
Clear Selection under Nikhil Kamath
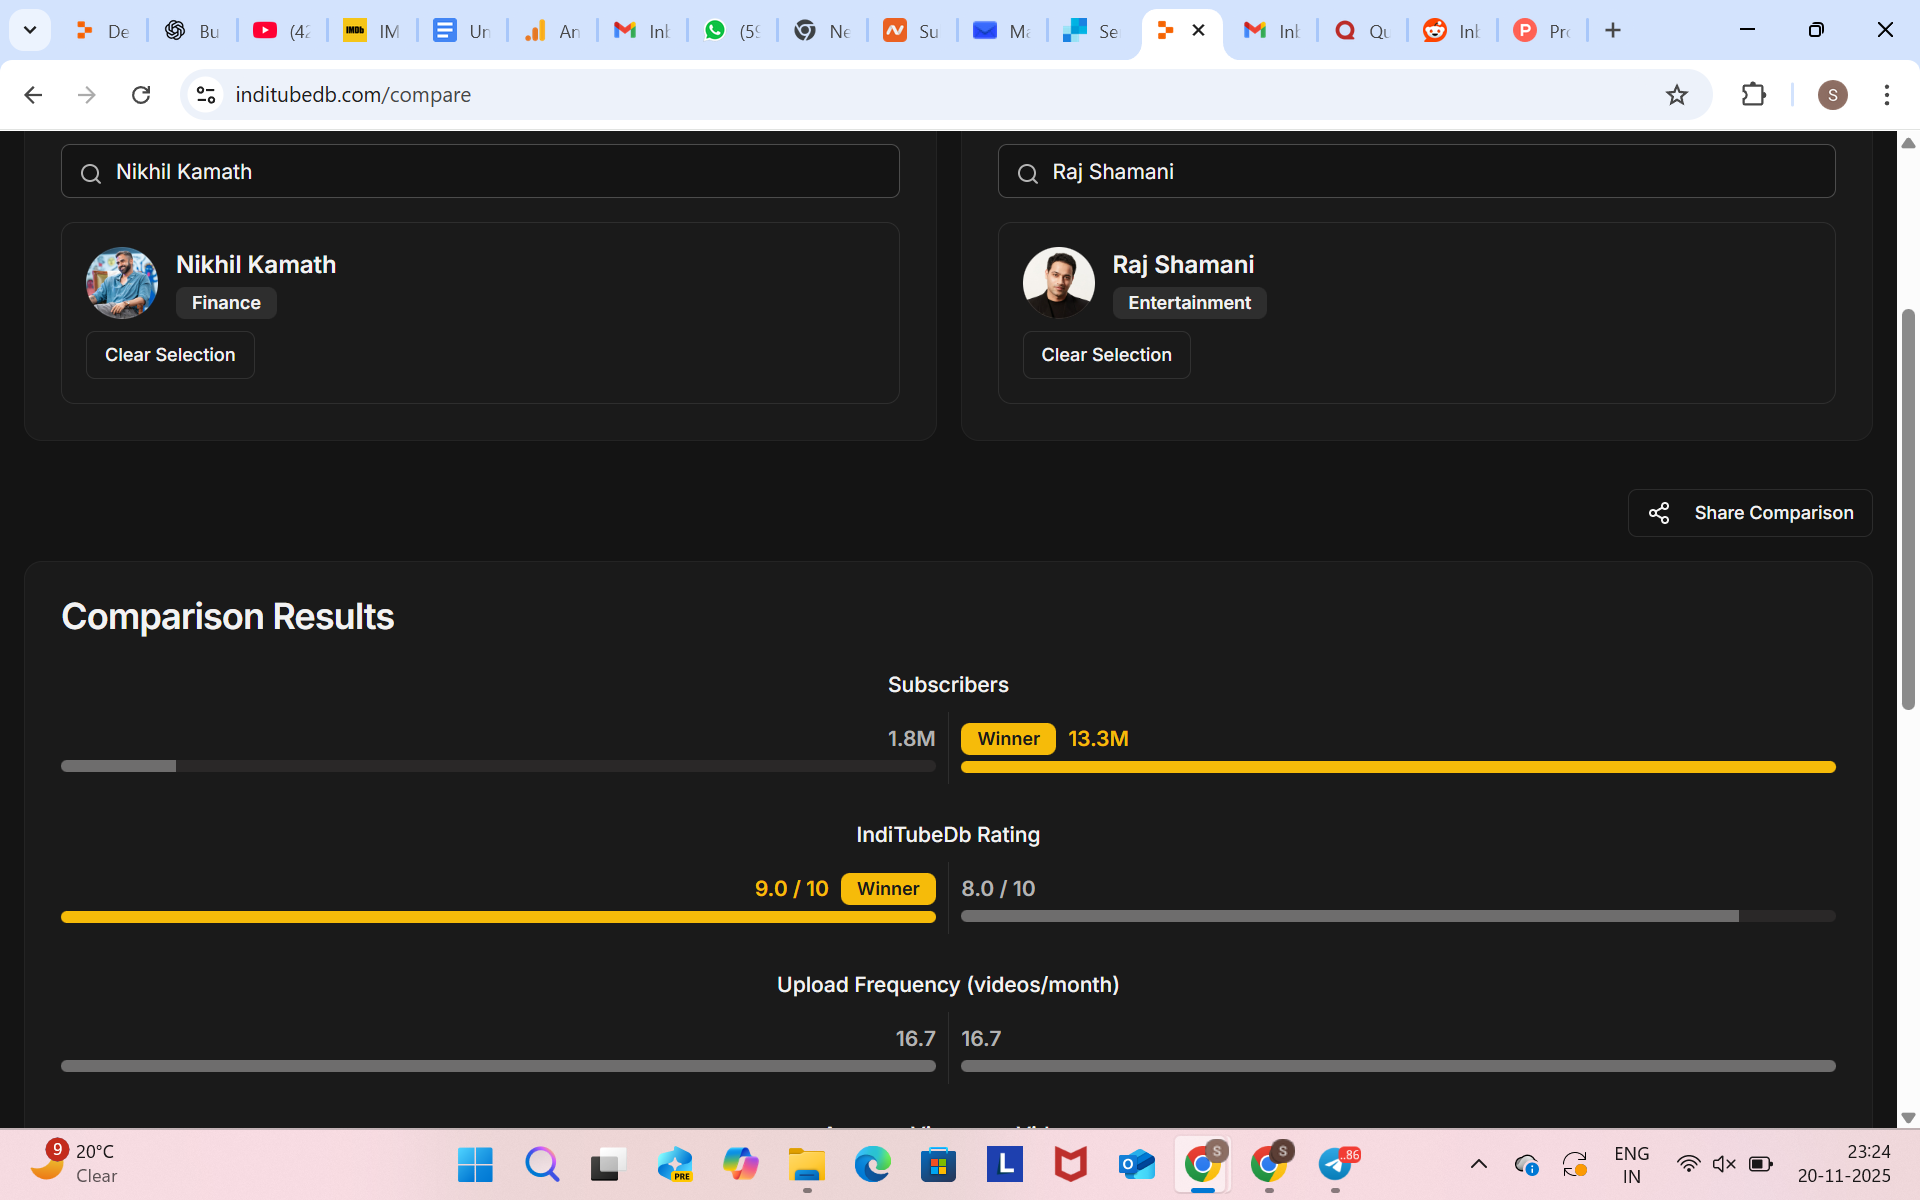tap(169, 354)
